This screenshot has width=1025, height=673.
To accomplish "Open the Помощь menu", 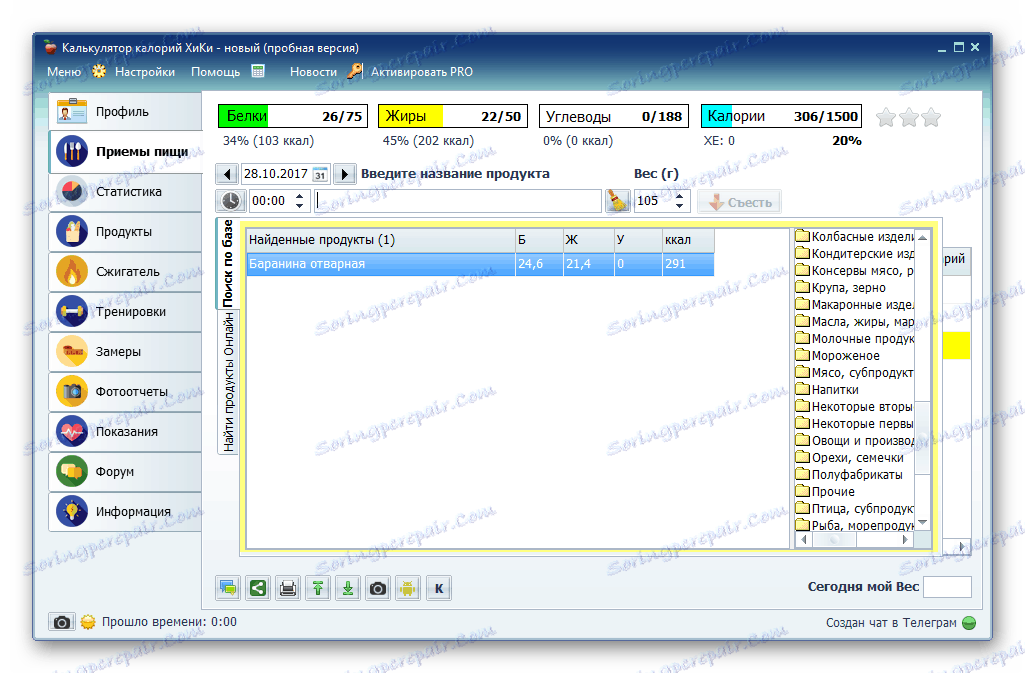I will click(215, 72).
